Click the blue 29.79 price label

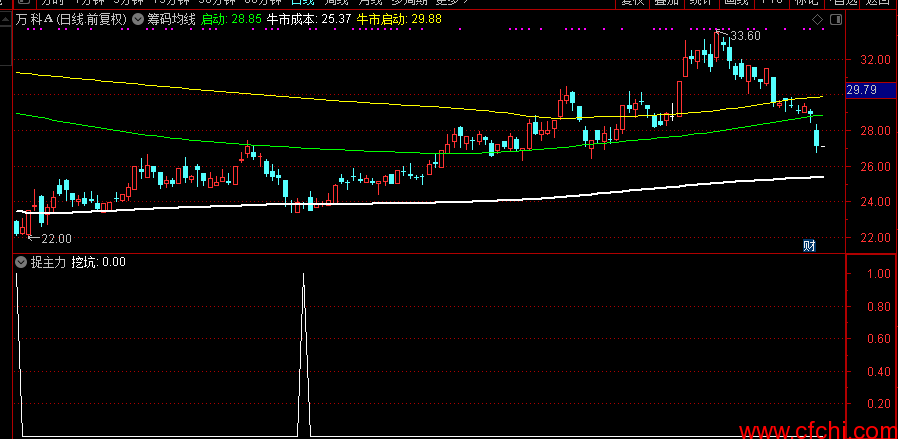click(871, 89)
